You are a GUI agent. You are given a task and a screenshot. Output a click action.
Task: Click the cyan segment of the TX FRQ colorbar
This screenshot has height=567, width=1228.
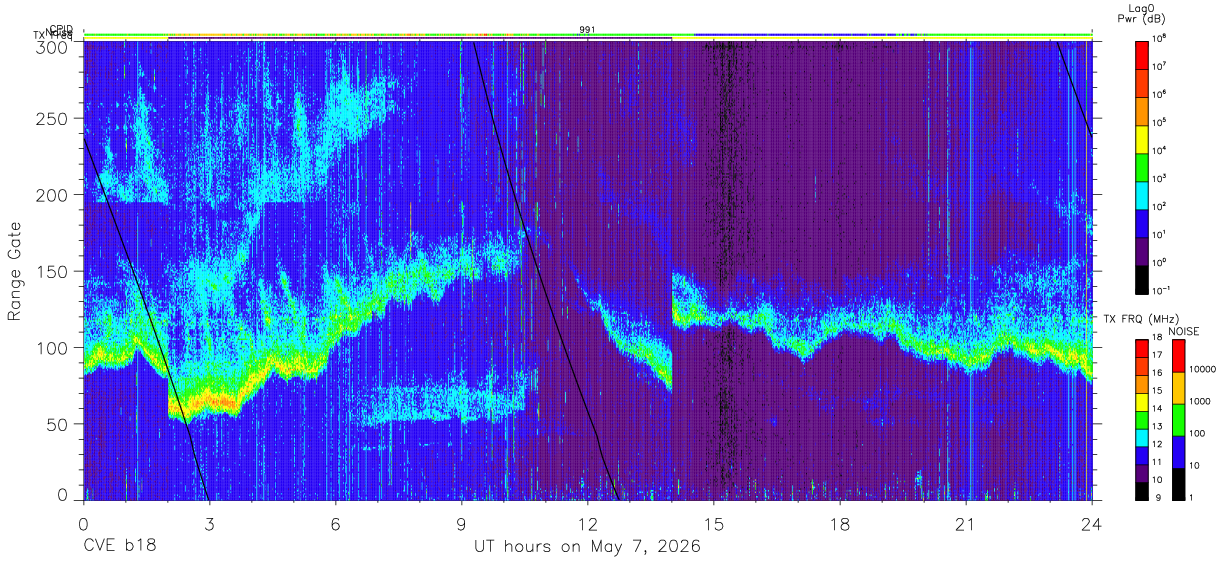tap(1143, 437)
